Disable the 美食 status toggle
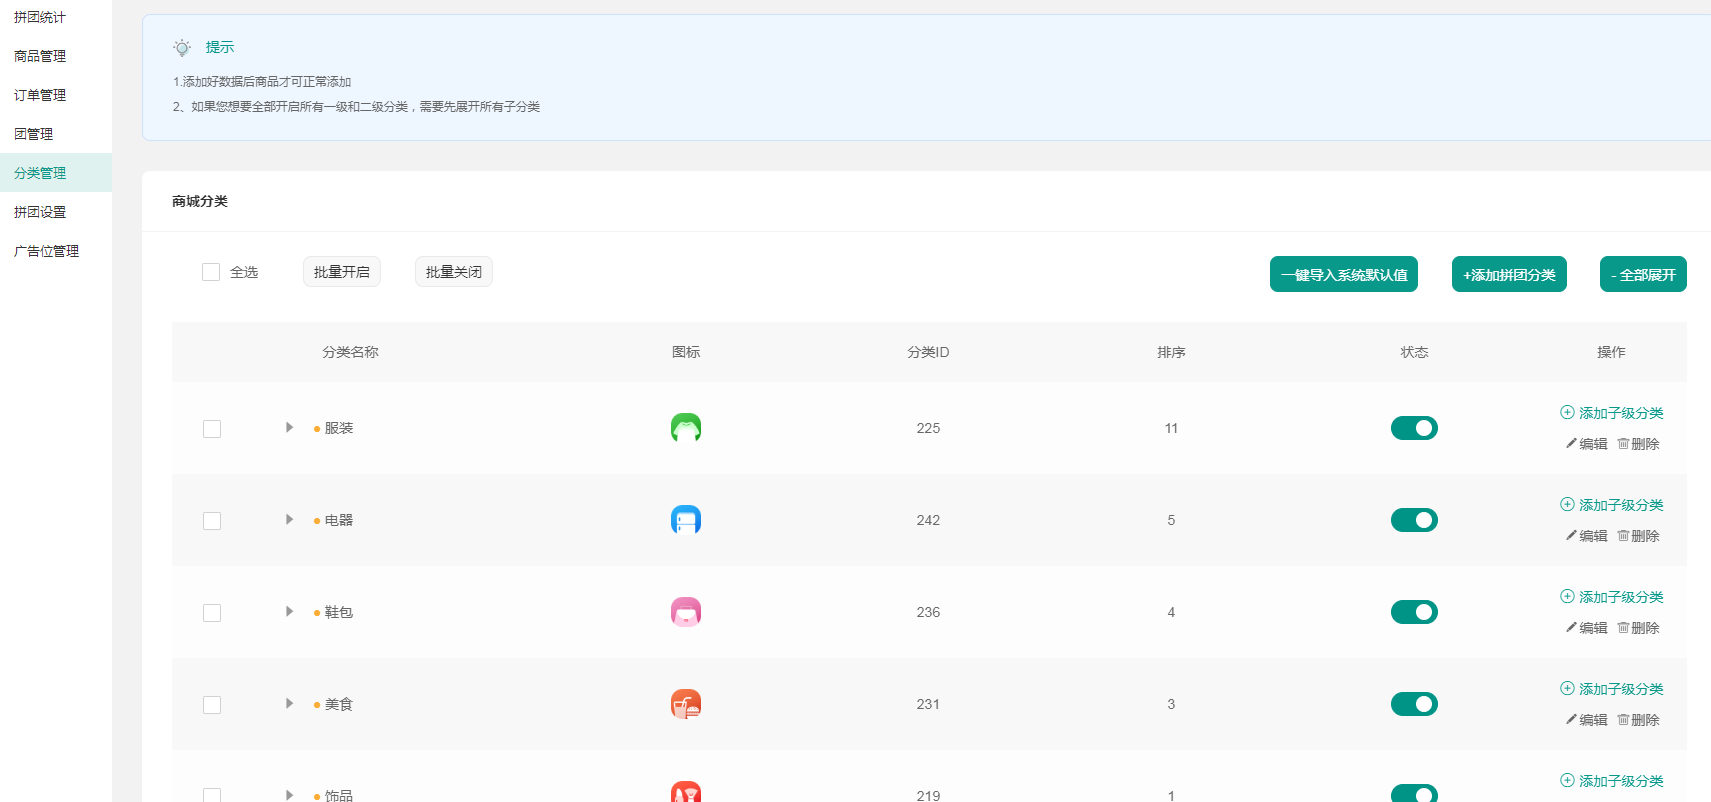Viewport: 1711px width, 802px height. [x=1413, y=704]
